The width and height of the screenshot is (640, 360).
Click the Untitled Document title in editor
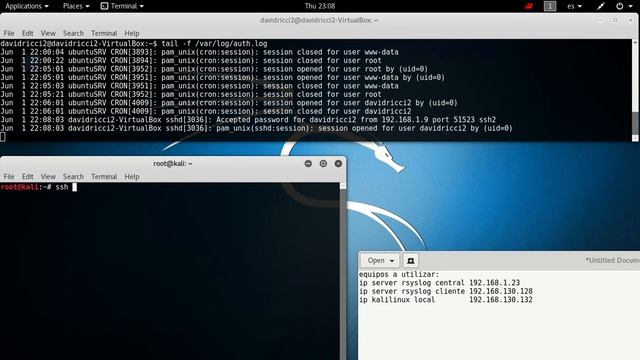point(612,260)
